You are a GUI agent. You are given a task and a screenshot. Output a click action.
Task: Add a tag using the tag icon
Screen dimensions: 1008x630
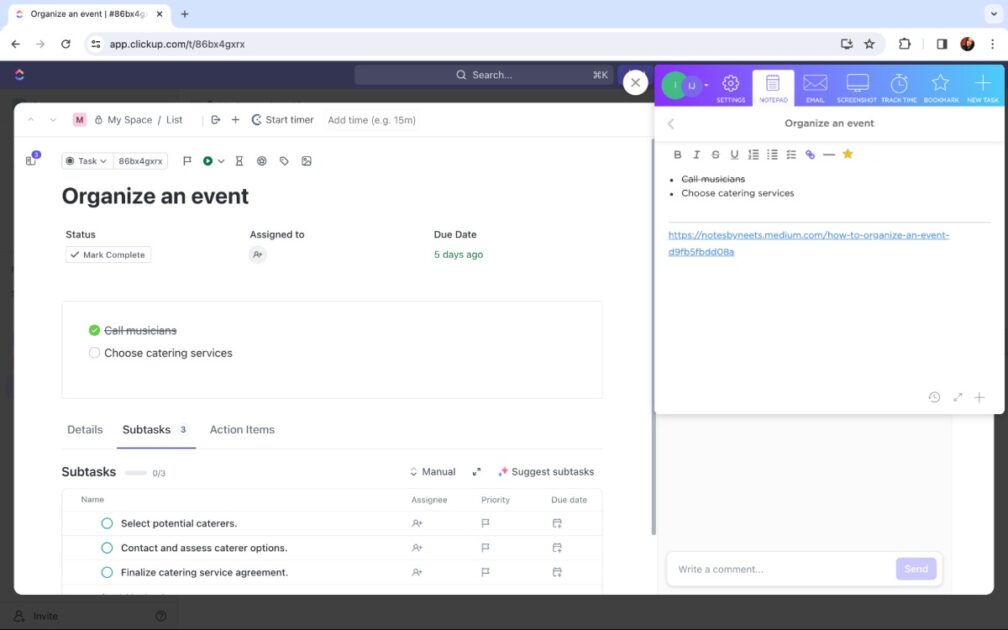click(x=282, y=160)
